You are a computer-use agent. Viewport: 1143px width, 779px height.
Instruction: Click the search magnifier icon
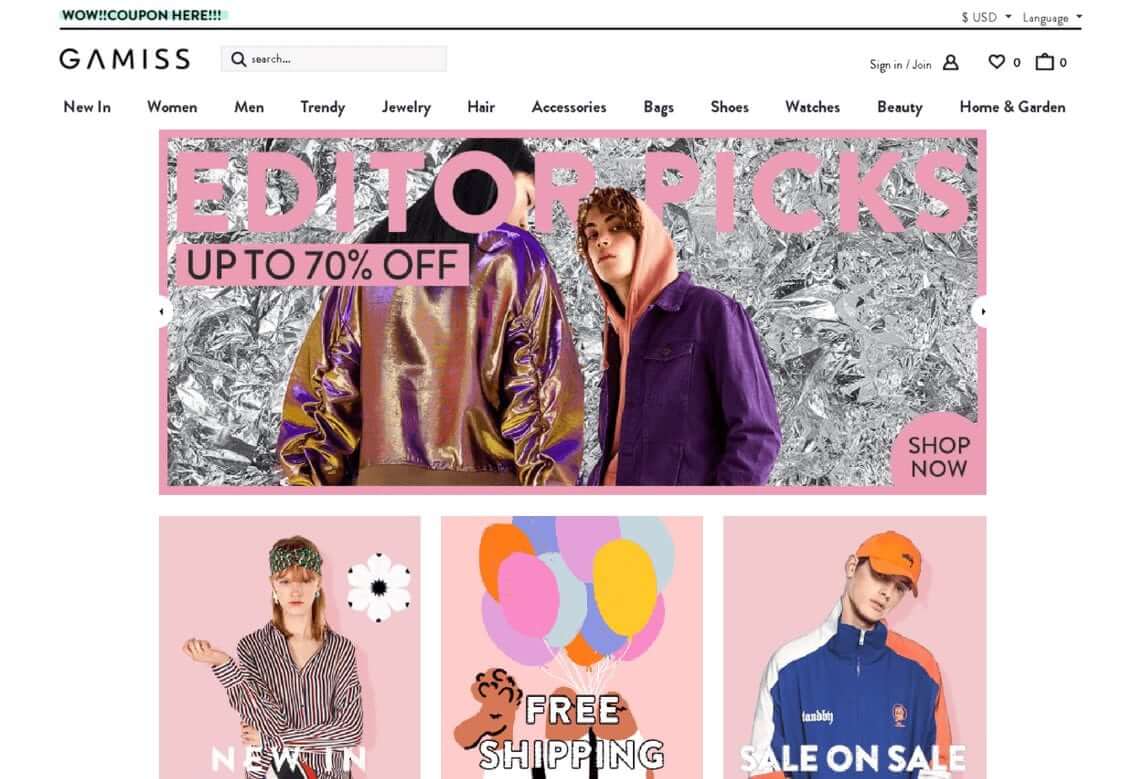(x=238, y=59)
